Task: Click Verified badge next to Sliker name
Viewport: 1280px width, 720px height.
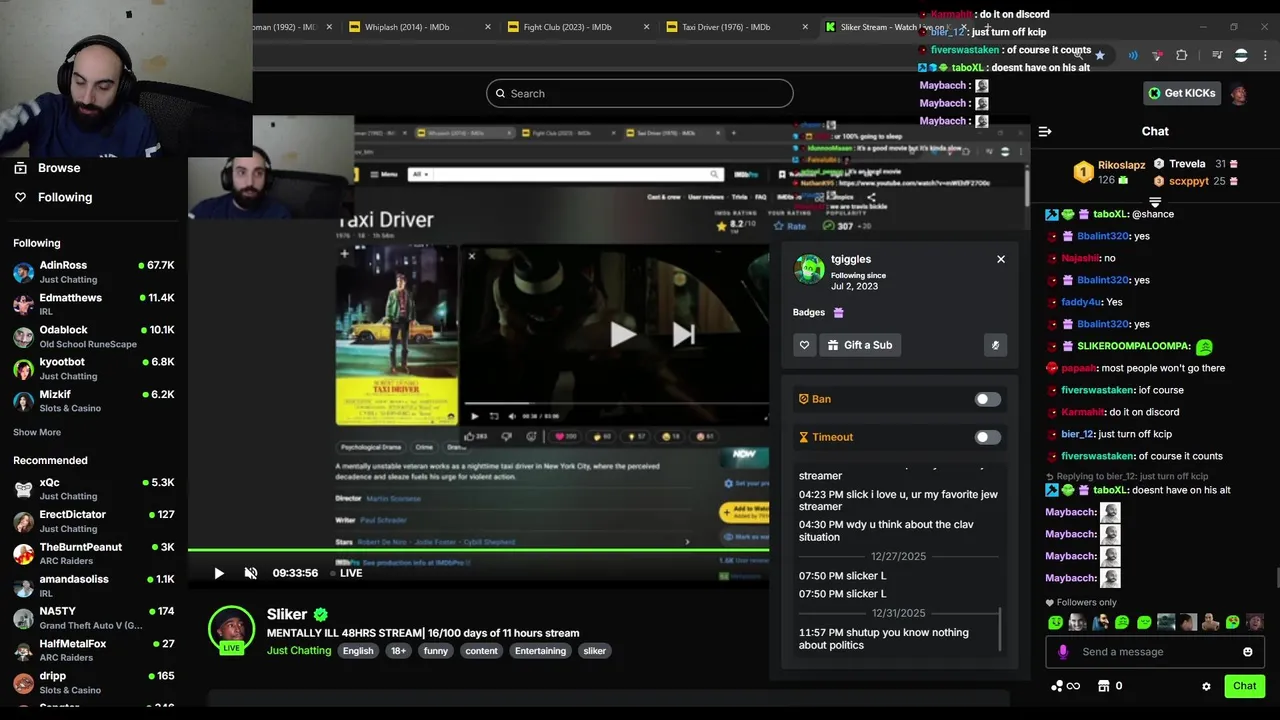Action: (320, 615)
